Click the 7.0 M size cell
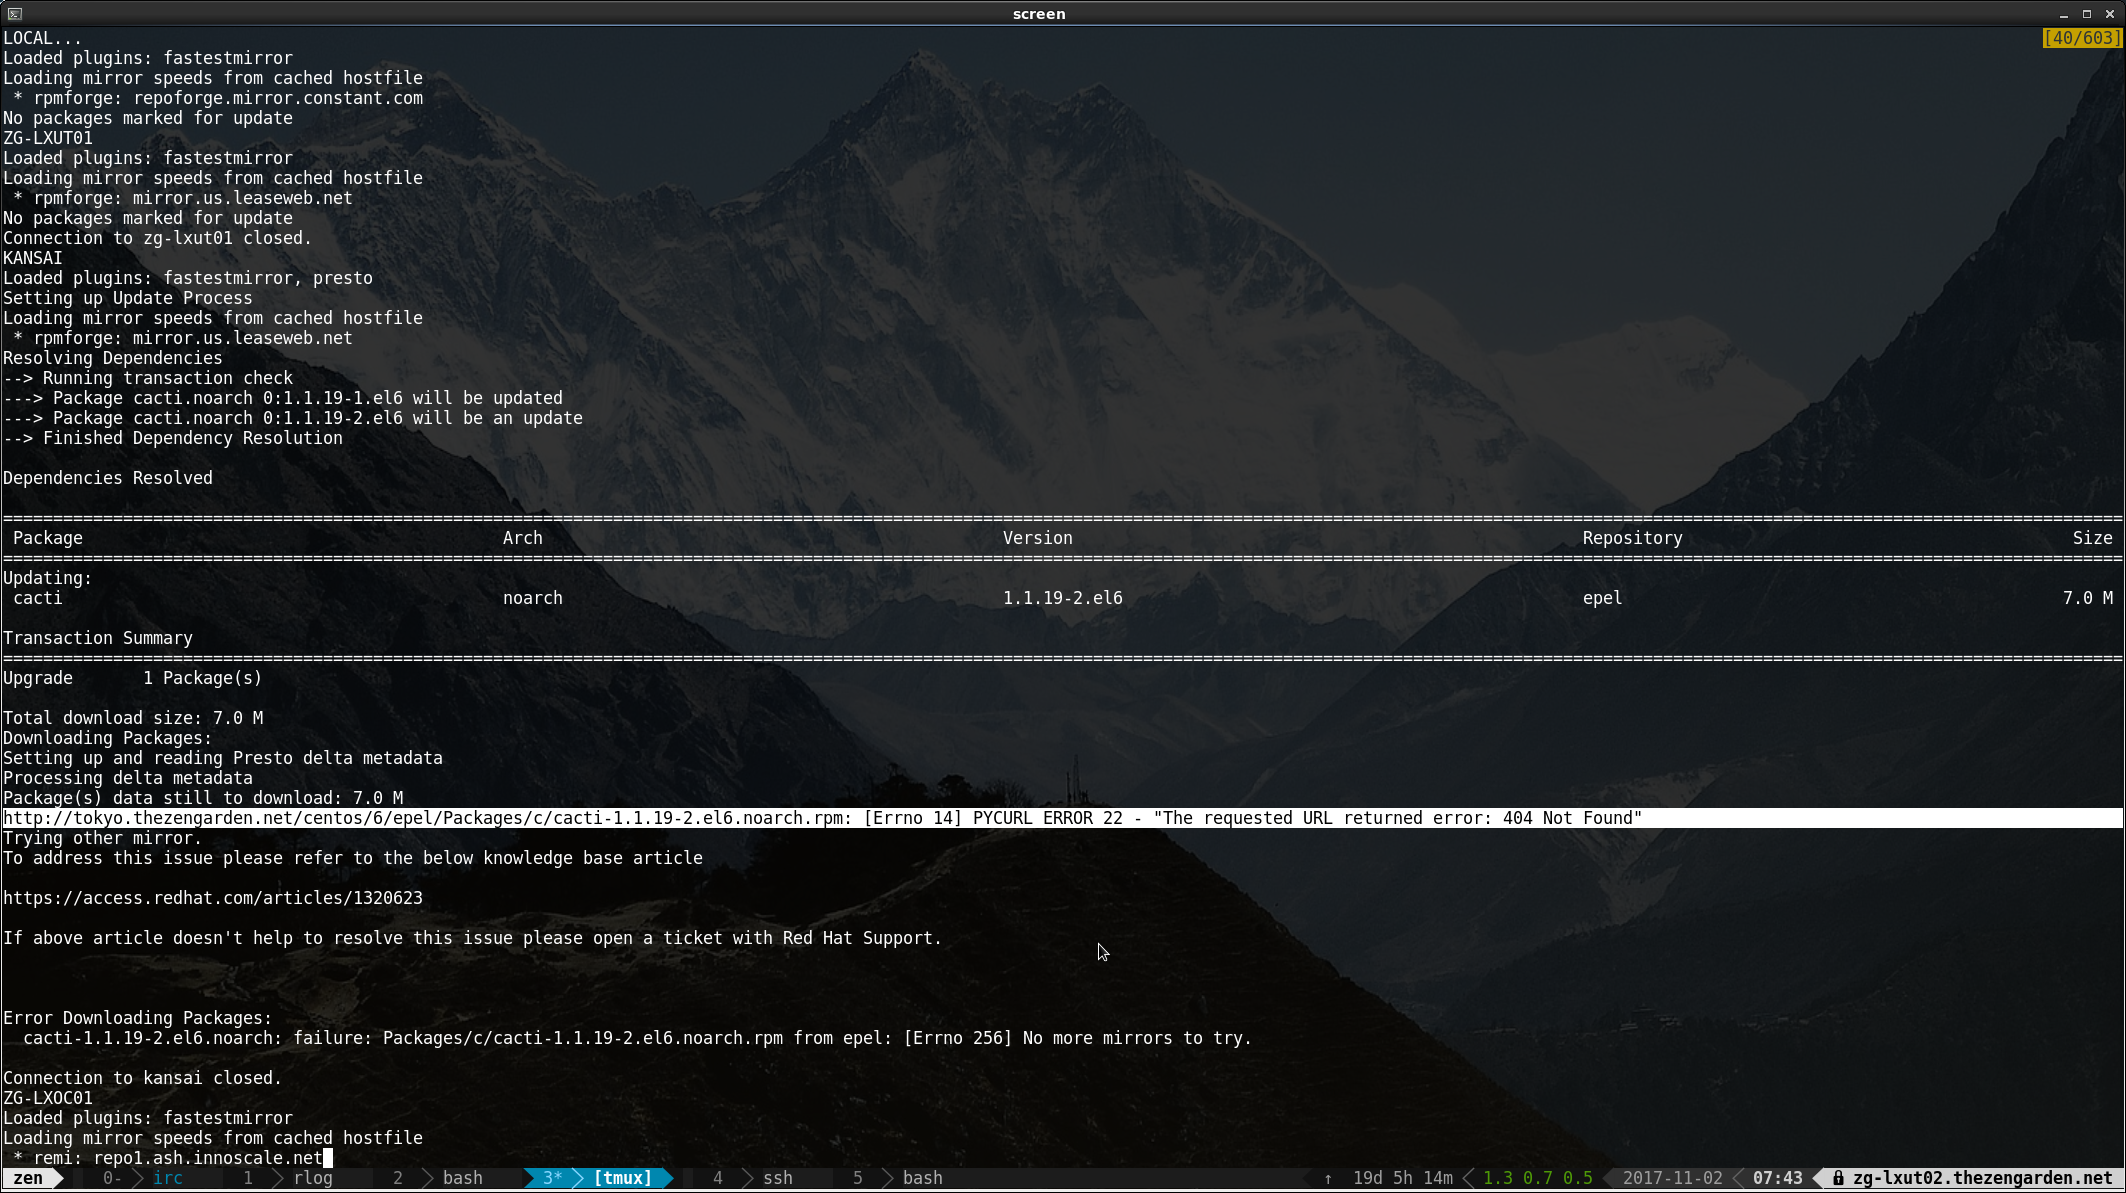 tap(2088, 598)
